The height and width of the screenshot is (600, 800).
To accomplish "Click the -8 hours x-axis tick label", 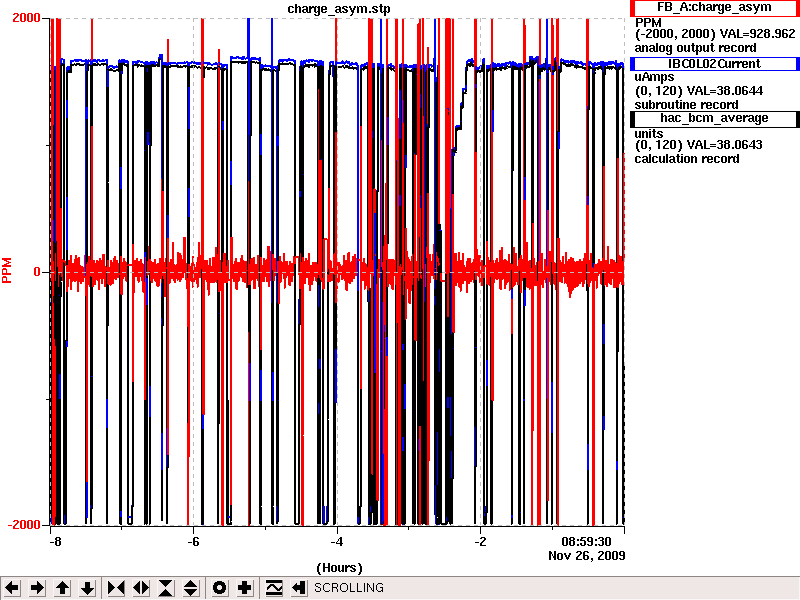I will tap(55, 542).
